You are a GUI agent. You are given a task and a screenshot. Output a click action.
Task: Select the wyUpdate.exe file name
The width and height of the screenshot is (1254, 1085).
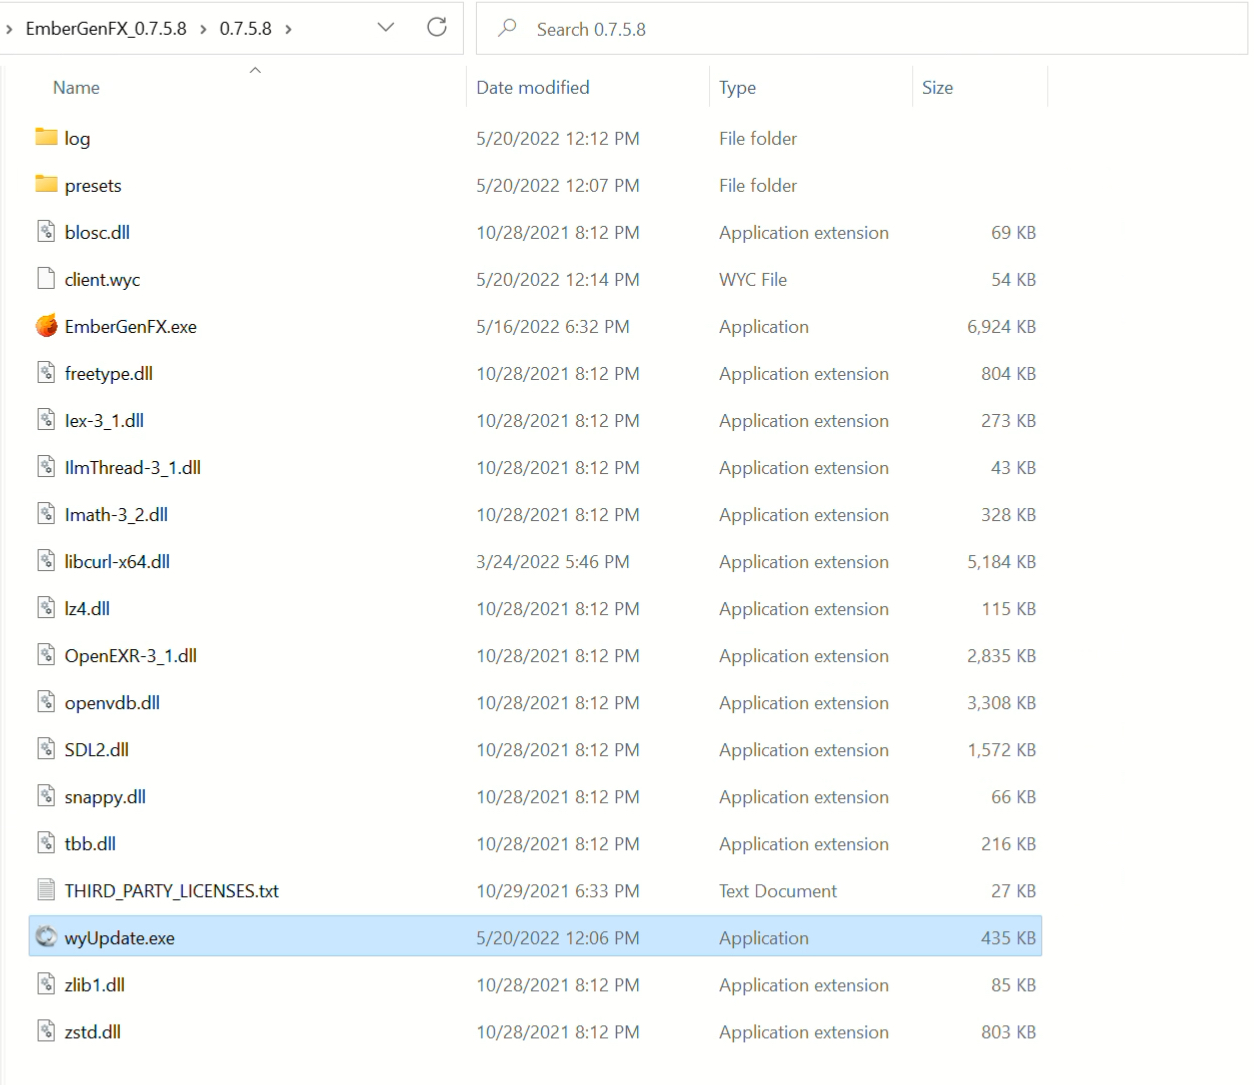tap(120, 938)
